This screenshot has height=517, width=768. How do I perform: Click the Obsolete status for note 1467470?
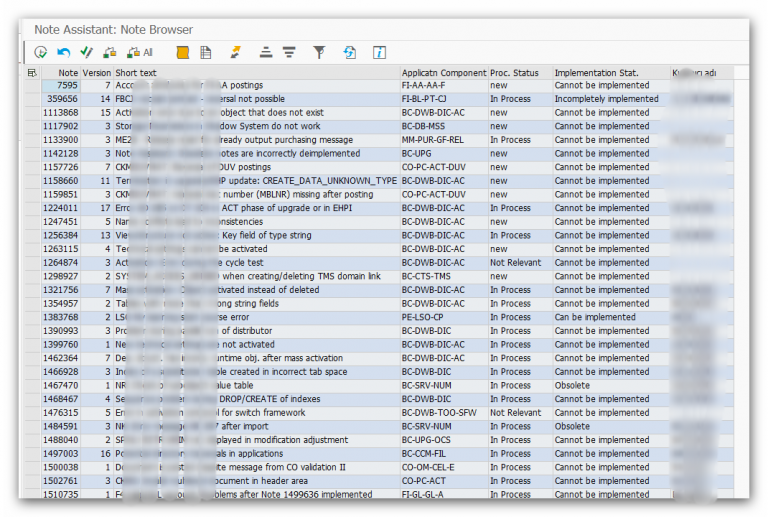coord(572,385)
